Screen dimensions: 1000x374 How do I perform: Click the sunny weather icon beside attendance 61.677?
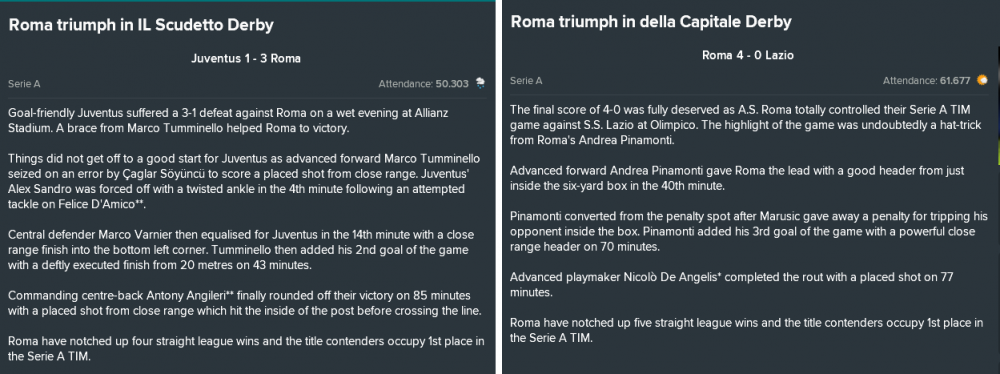click(982, 80)
